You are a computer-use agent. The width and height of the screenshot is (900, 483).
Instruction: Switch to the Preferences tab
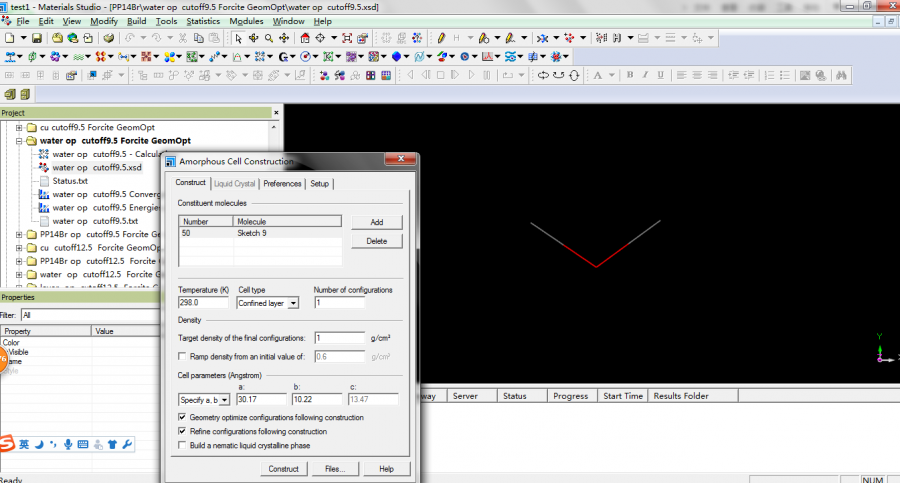coord(282,184)
